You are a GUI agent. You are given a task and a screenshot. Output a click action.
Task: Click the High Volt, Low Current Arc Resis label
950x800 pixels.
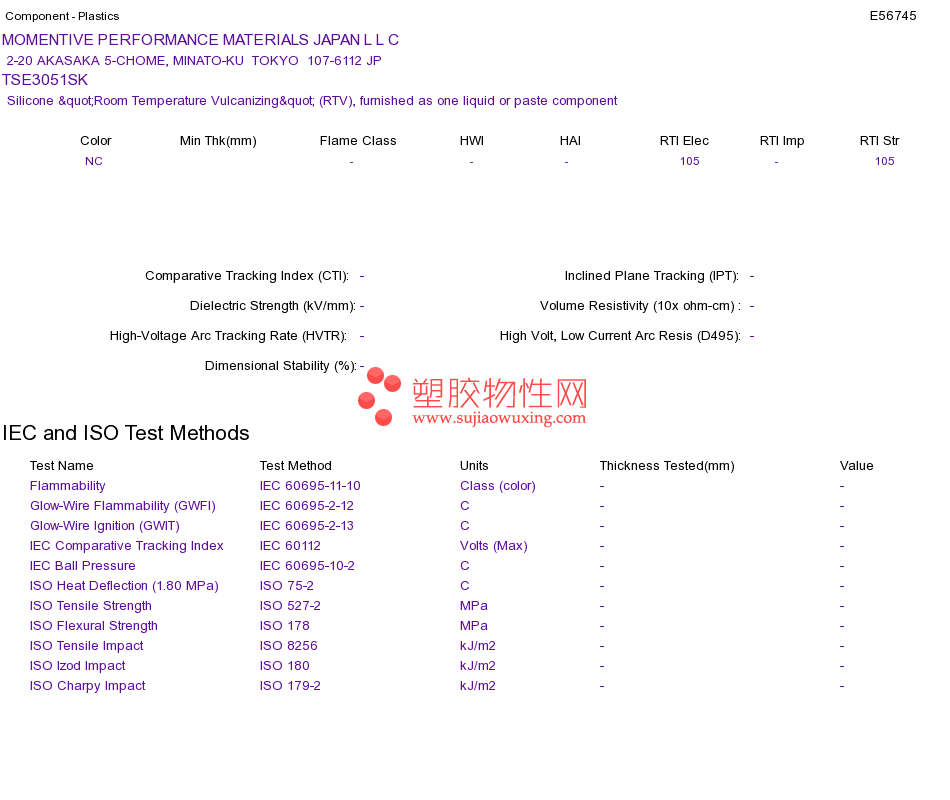point(620,336)
